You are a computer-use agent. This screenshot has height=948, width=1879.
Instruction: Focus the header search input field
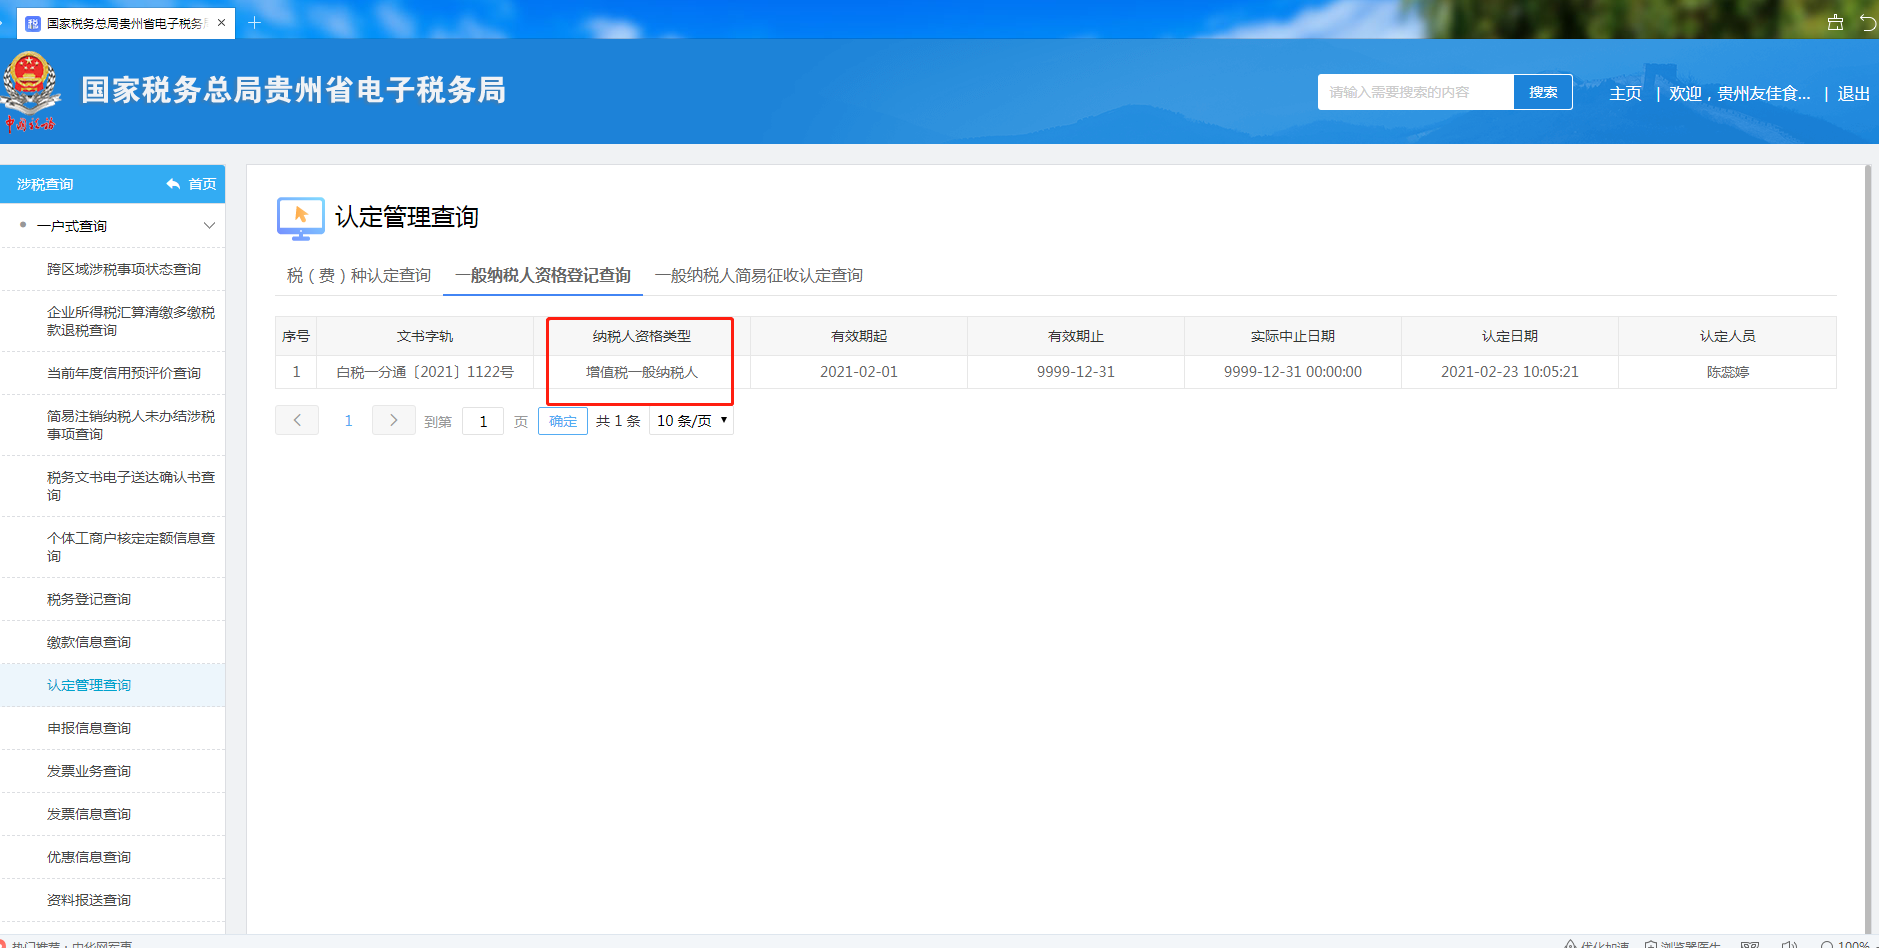point(1414,92)
